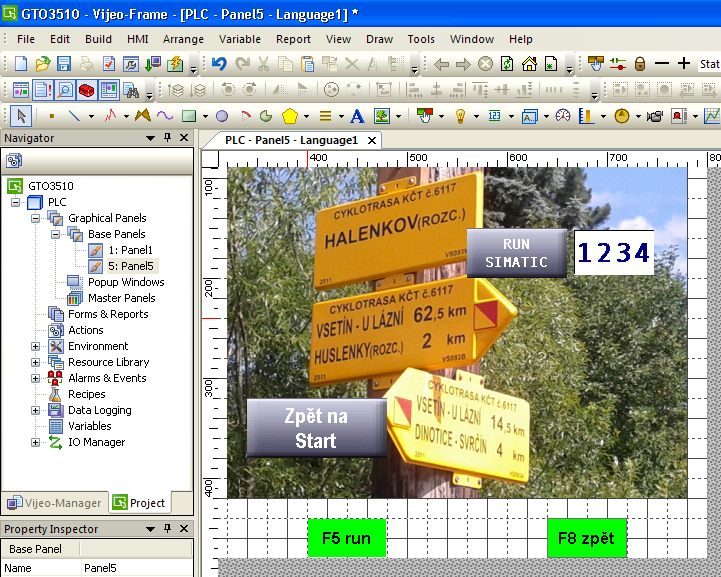Select the green 'F8 zpět' key

586,538
